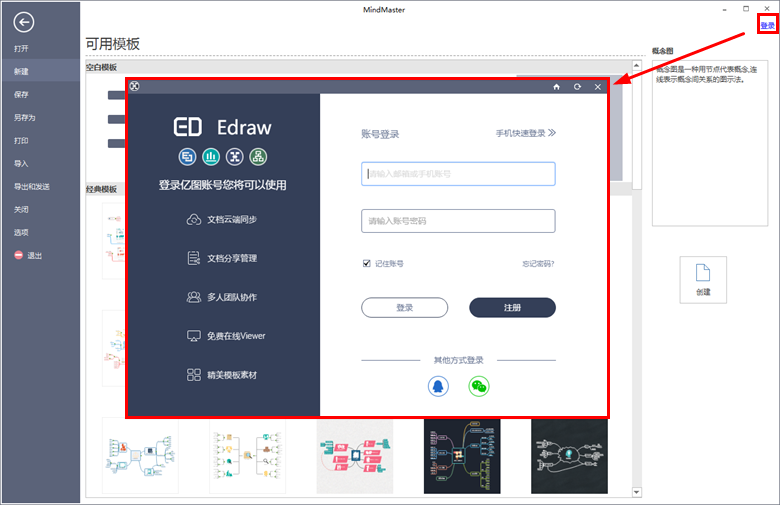
Task: Select the teal icon tree template thumbnail
Action: [247, 456]
